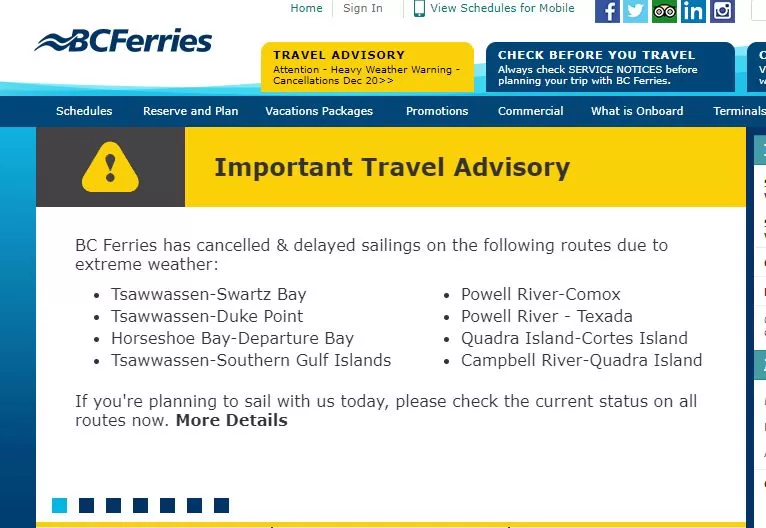Open the TripAdvisor owl icon
The image size is (766, 528).
[664, 11]
